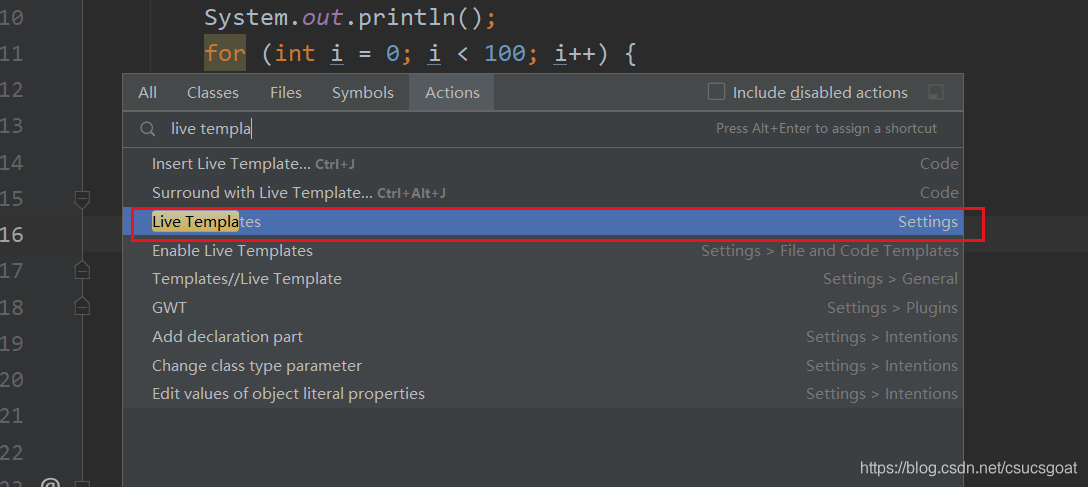Open Live Templates settings result
Screen dimensions: 1088x487
pos(543,222)
